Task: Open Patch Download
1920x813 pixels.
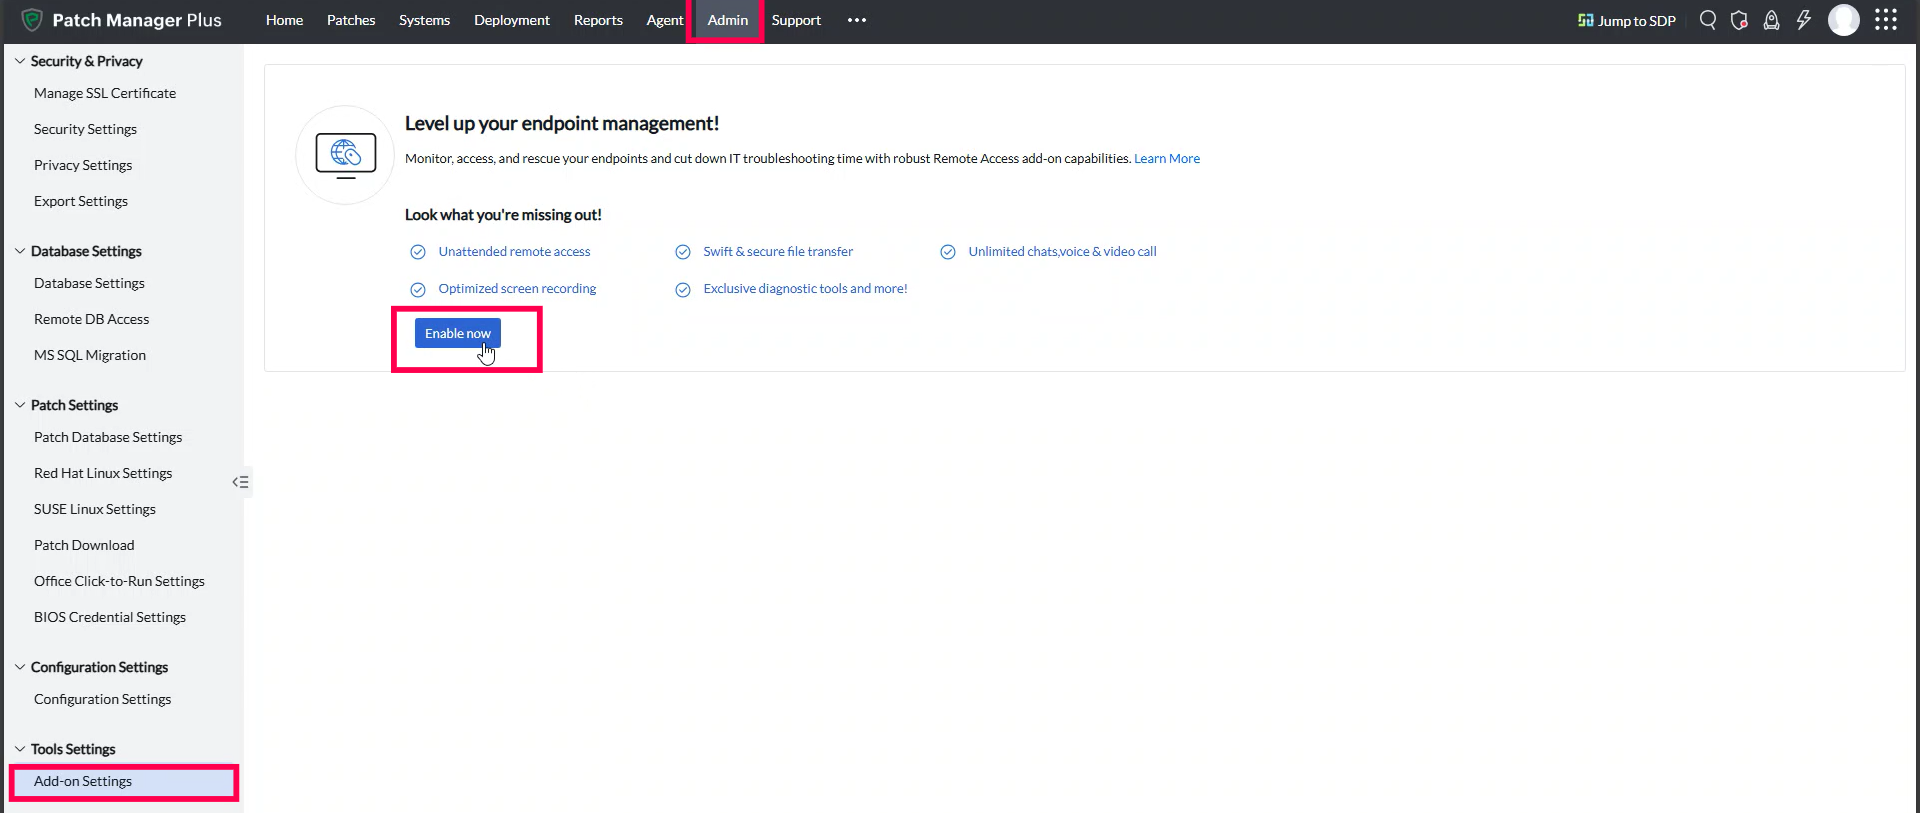Action: coord(84,545)
